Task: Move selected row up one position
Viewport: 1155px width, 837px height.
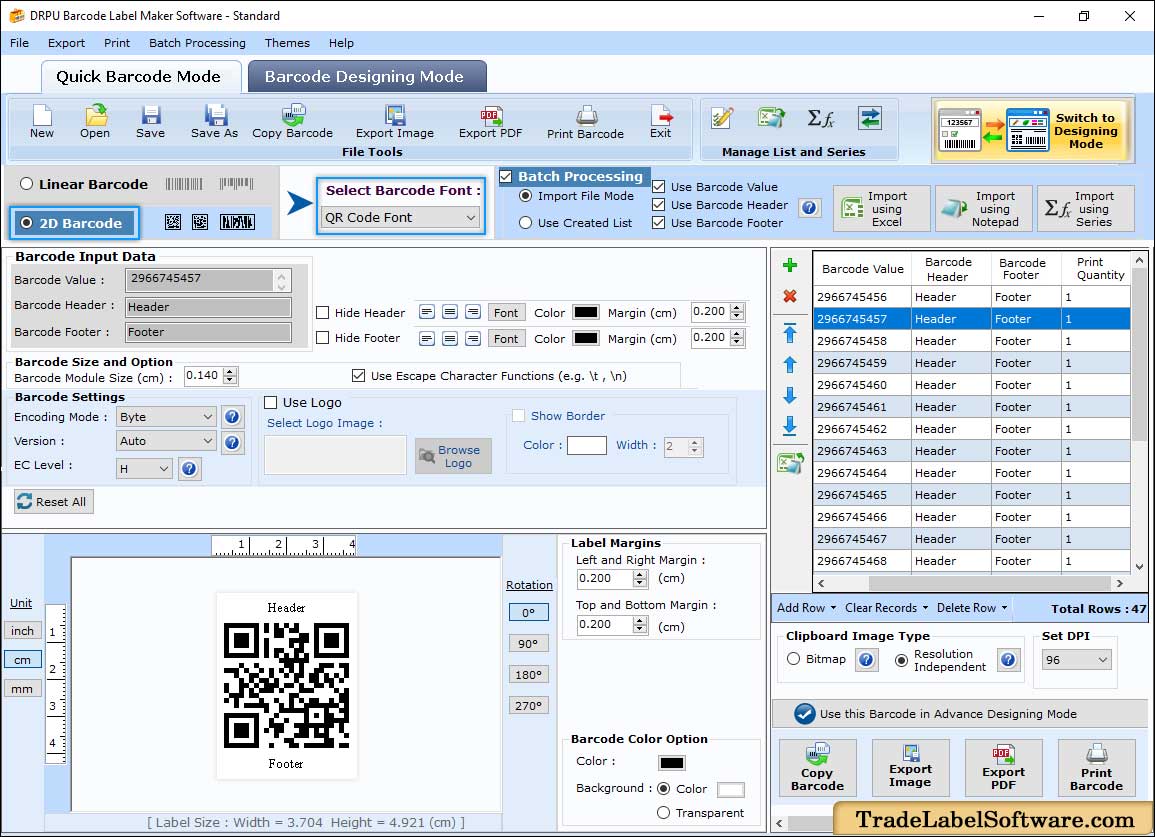Action: (790, 365)
